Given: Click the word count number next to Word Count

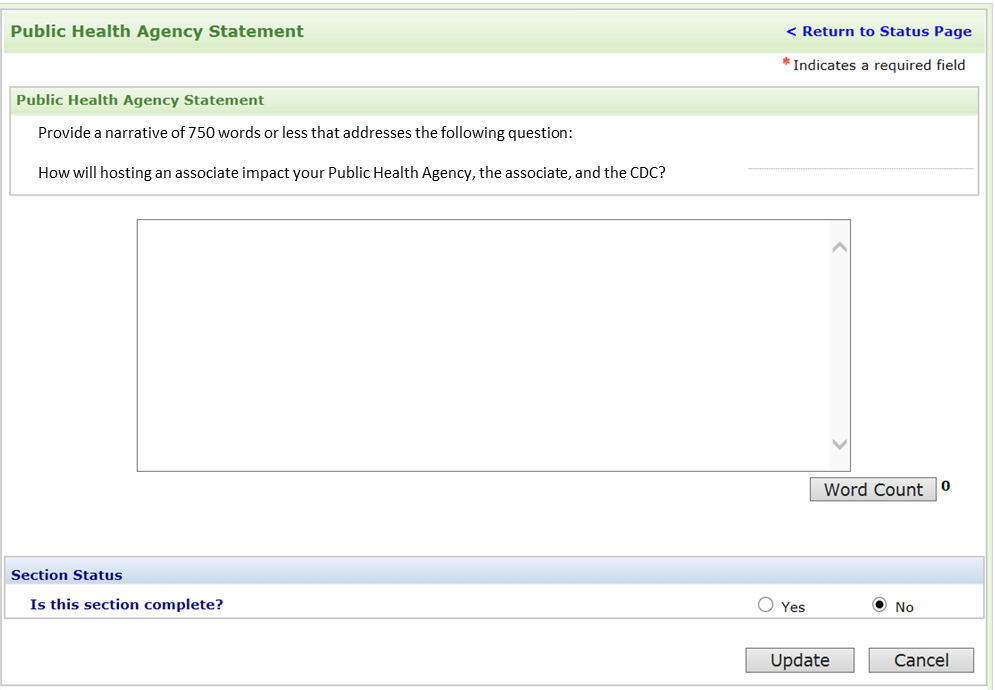Looking at the screenshot, I should pos(946,487).
